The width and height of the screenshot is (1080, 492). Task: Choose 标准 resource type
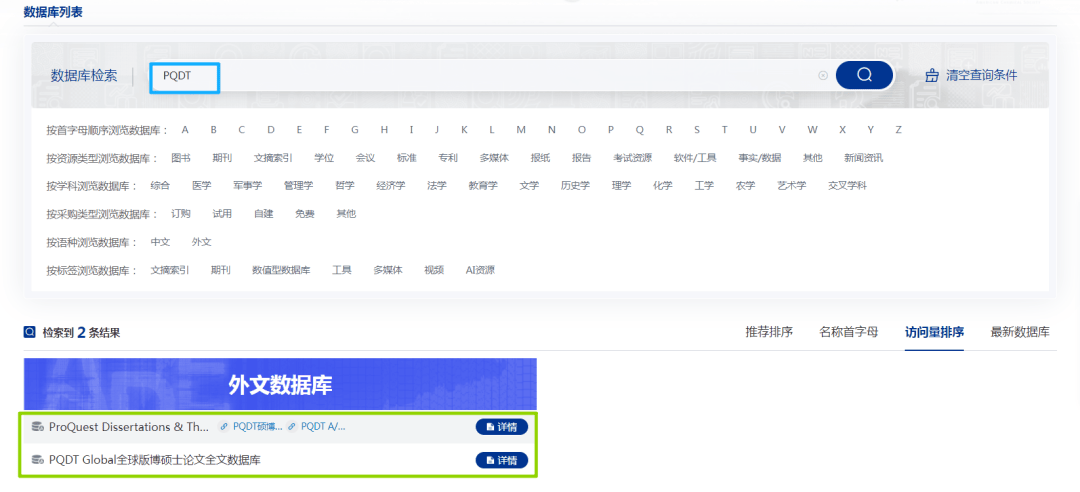[406, 158]
